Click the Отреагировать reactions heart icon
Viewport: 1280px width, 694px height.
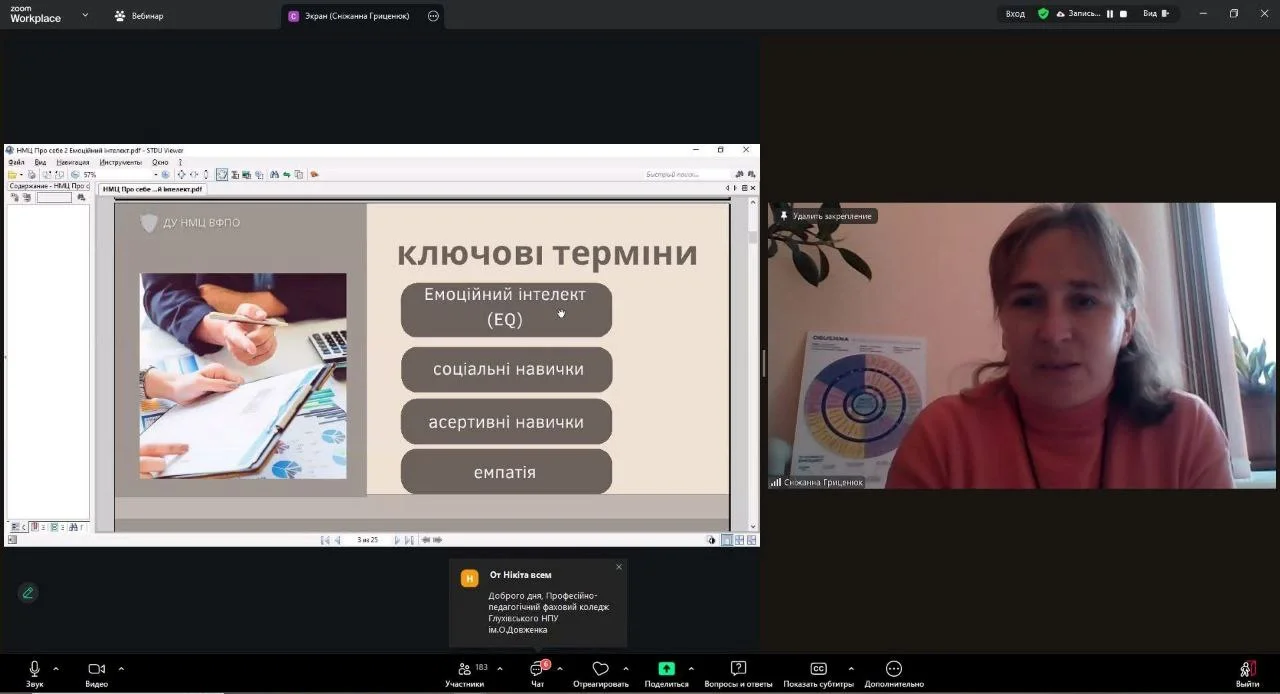tap(600, 669)
